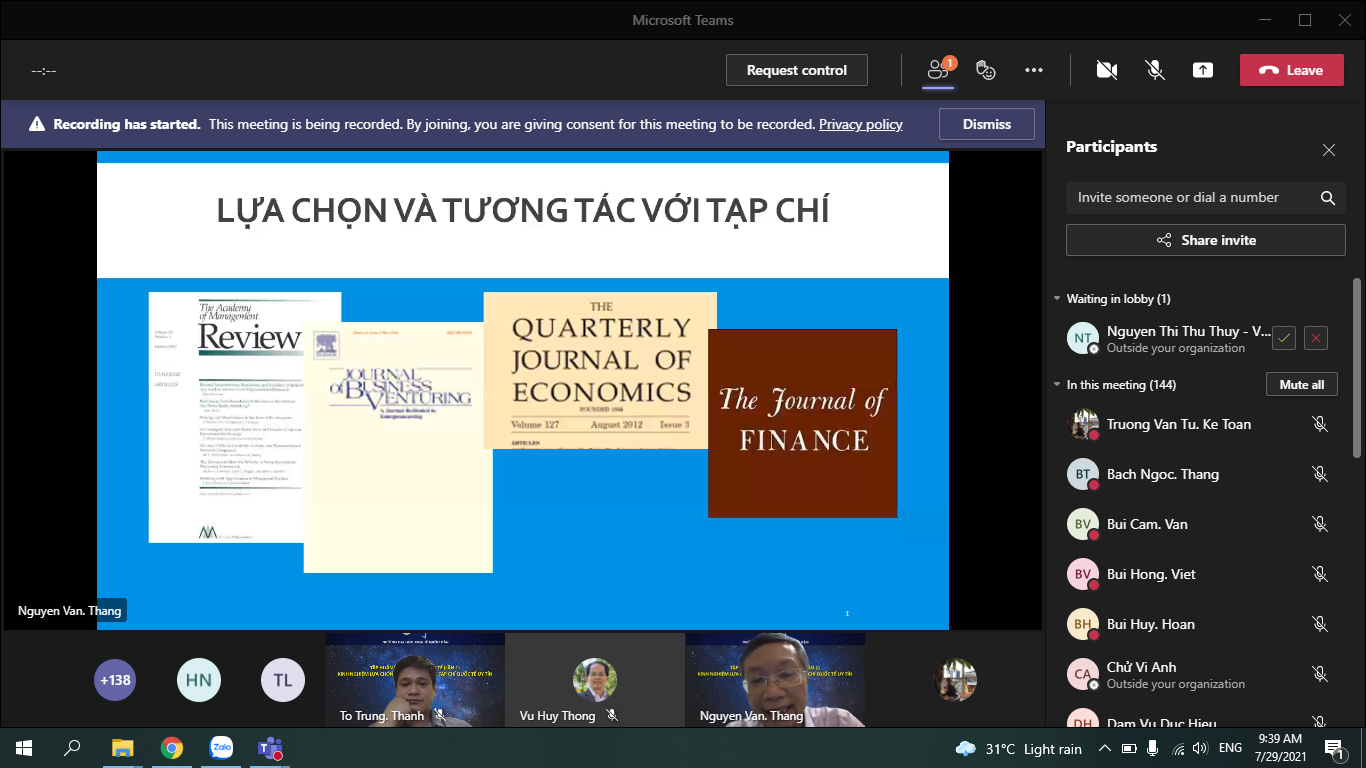Image resolution: width=1366 pixels, height=768 pixels.
Task: Click the muted mic icon for Bui Cam. Van
Action: click(1320, 524)
